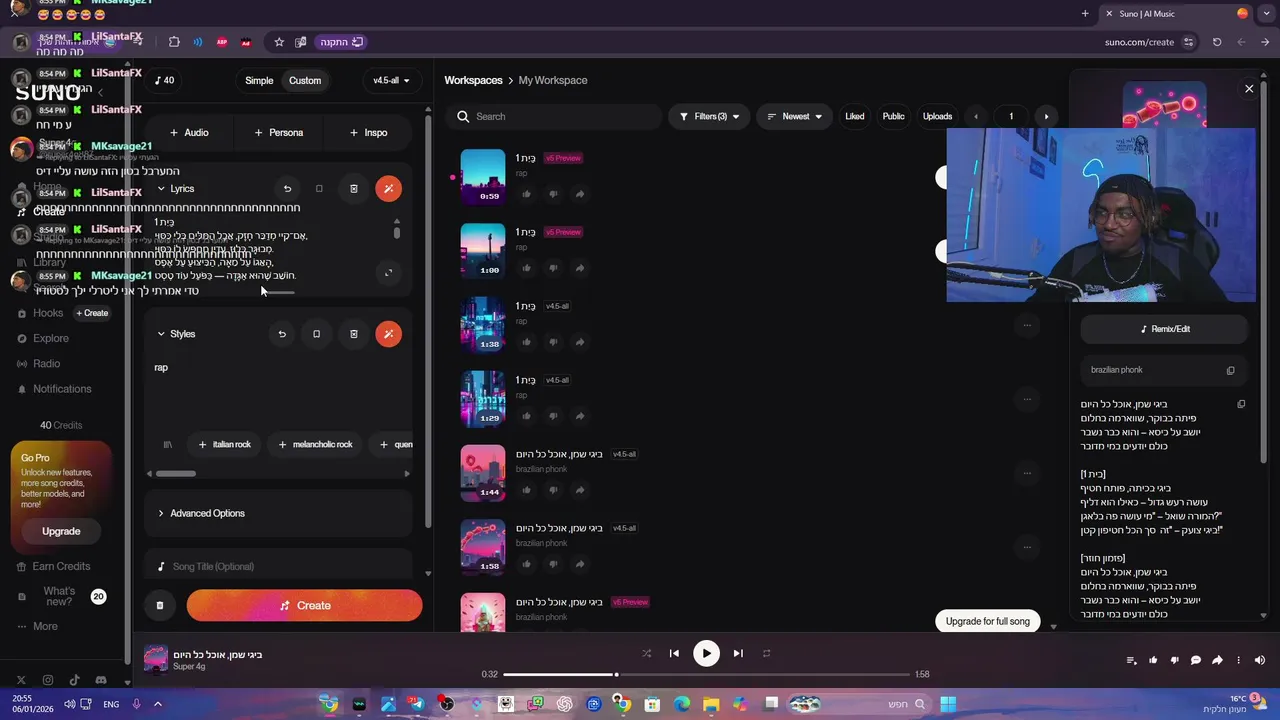
Task: Open Suno's Discord link in sidebar
Action: 100,680
